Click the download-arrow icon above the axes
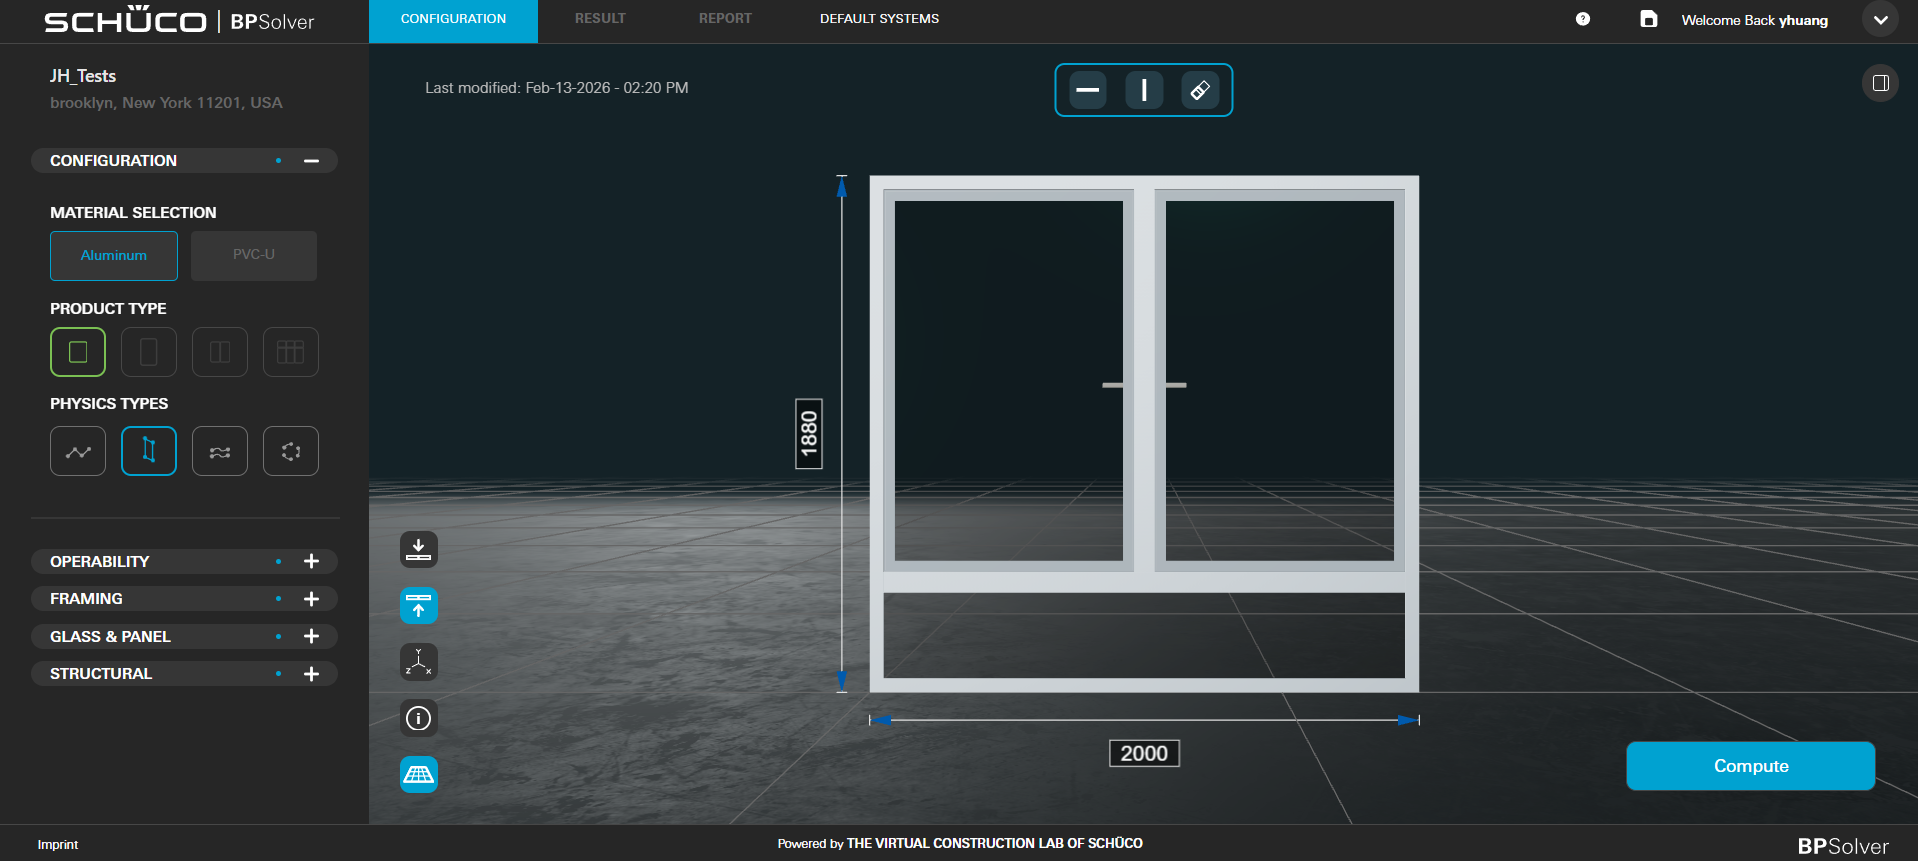Screen dimensions: 1918x861 pyautogui.click(x=419, y=549)
